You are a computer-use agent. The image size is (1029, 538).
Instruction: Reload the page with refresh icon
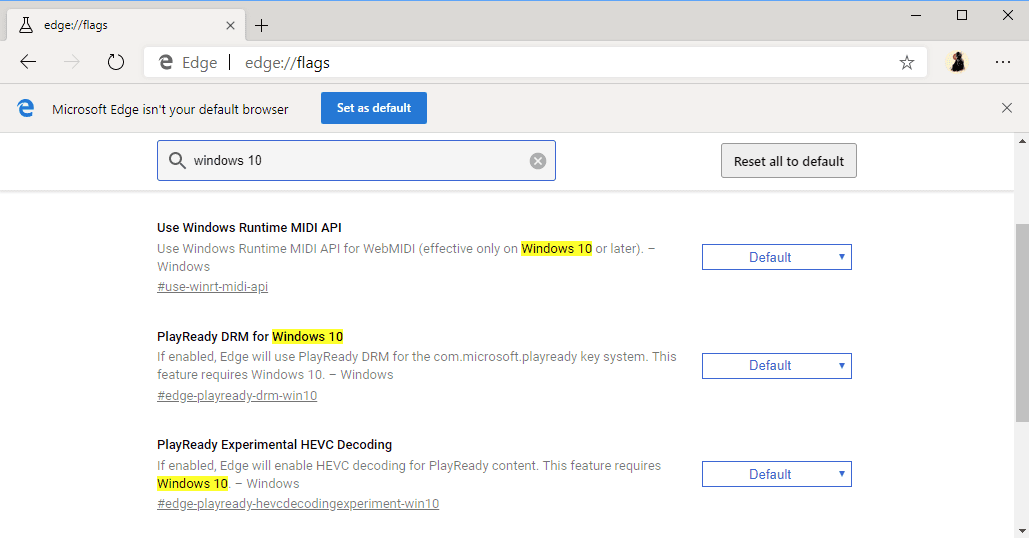(x=116, y=62)
